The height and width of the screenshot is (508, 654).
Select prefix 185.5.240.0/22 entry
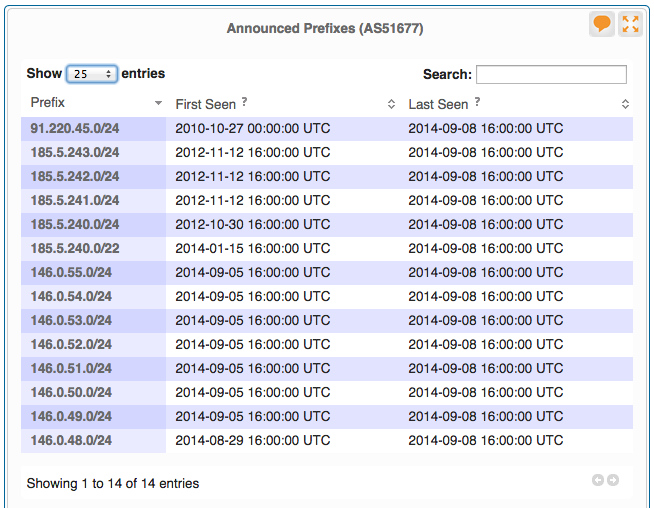tap(75, 249)
